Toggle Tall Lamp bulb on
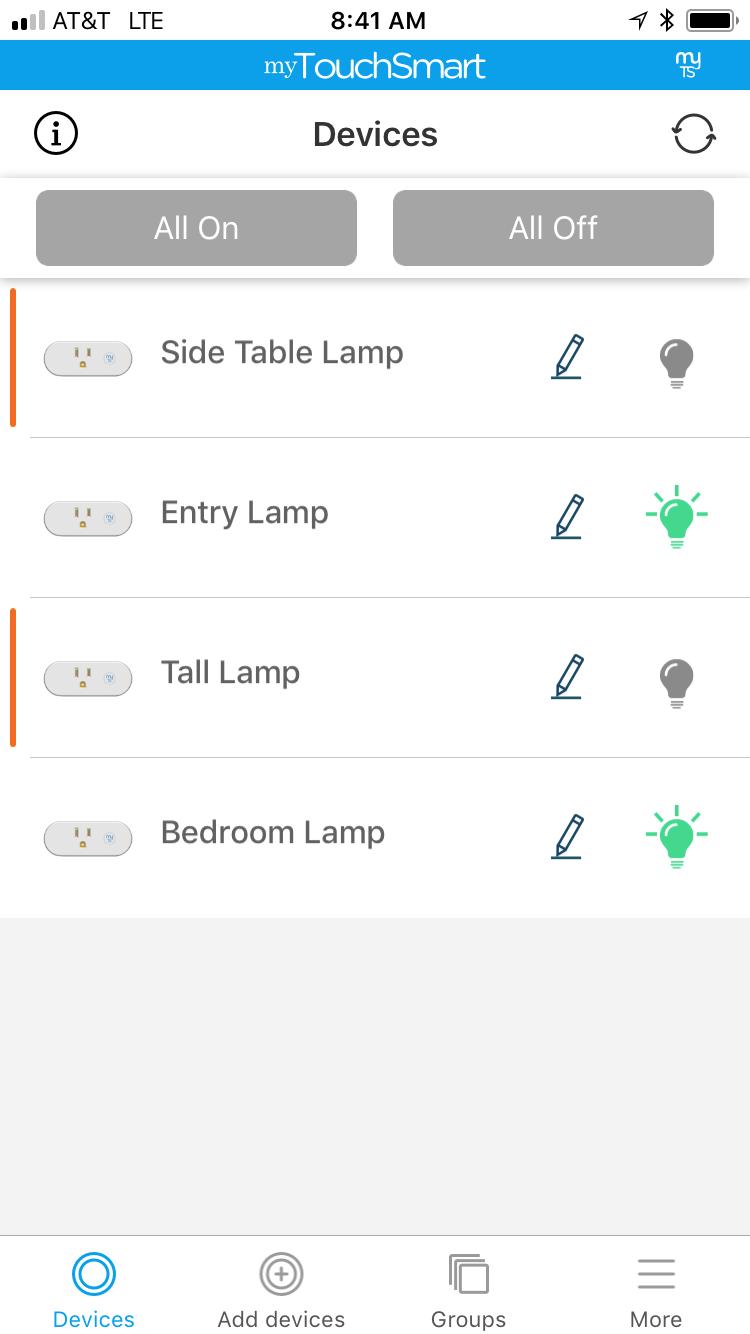750x1334 pixels. tap(677, 682)
